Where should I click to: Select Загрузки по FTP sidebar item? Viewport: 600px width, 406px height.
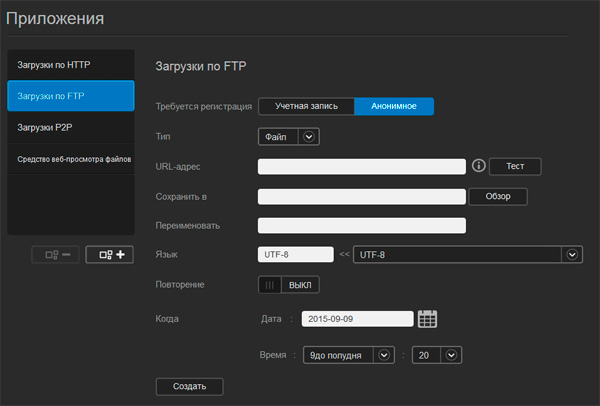70,97
